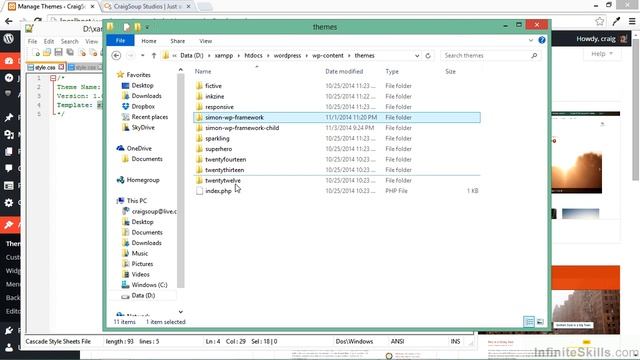Image resolution: width=640 pixels, height=360 pixels.
Task: Select the index.php file
Action: pyautogui.click(x=218, y=191)
